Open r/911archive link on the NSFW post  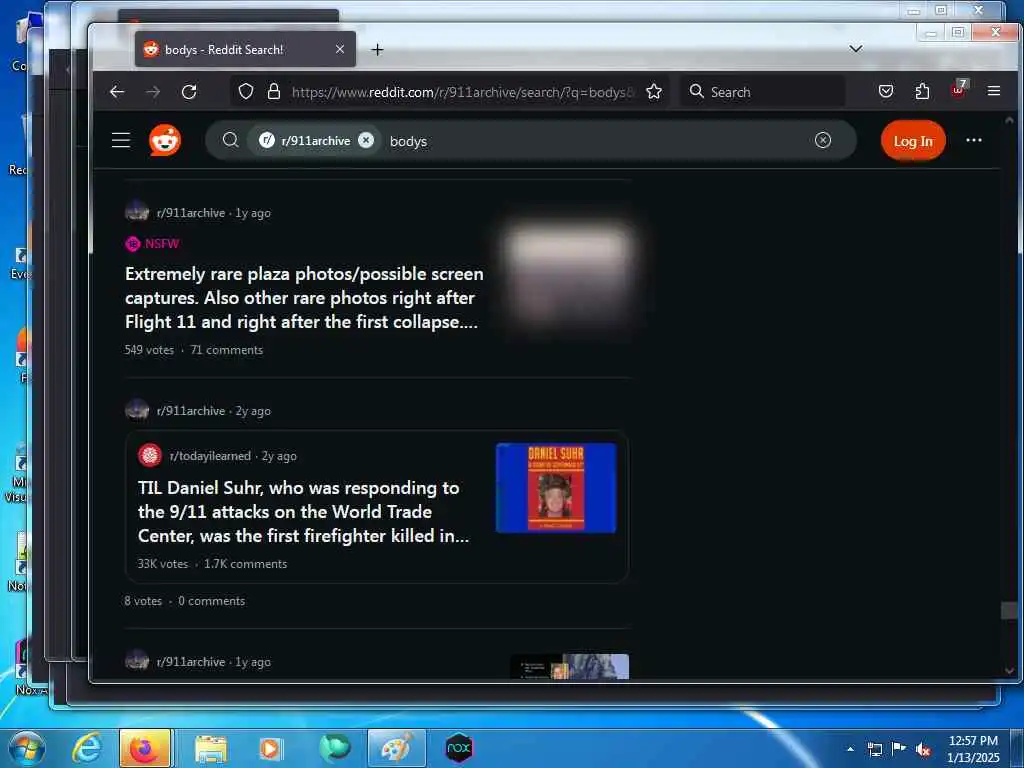[191, 213]
